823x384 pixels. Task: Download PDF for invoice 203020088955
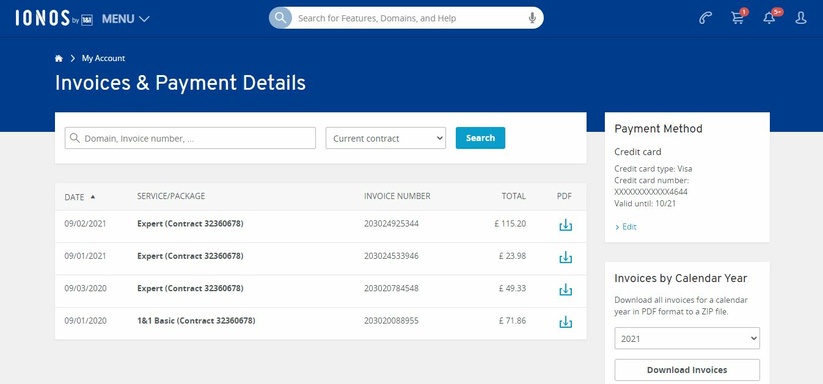[x=565, y=322]
